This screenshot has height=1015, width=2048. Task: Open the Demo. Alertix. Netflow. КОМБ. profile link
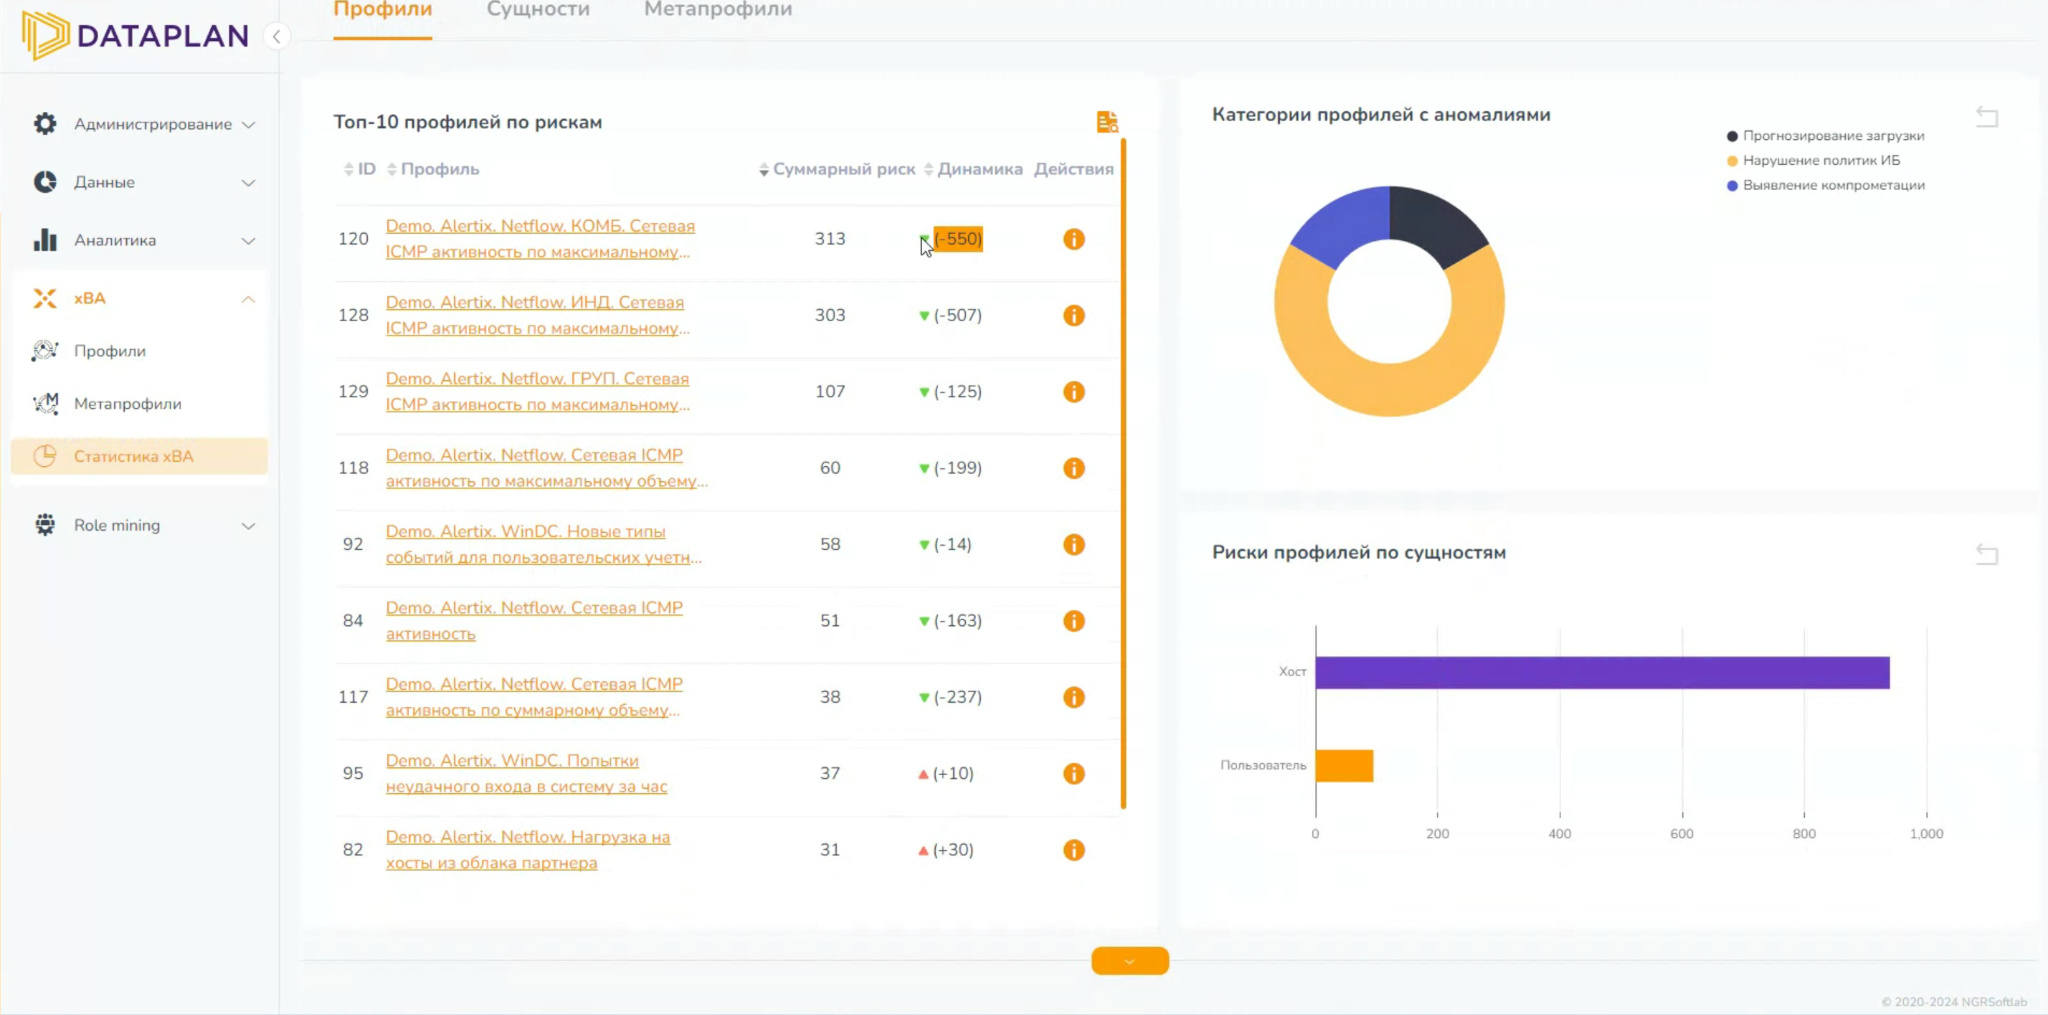540,239
